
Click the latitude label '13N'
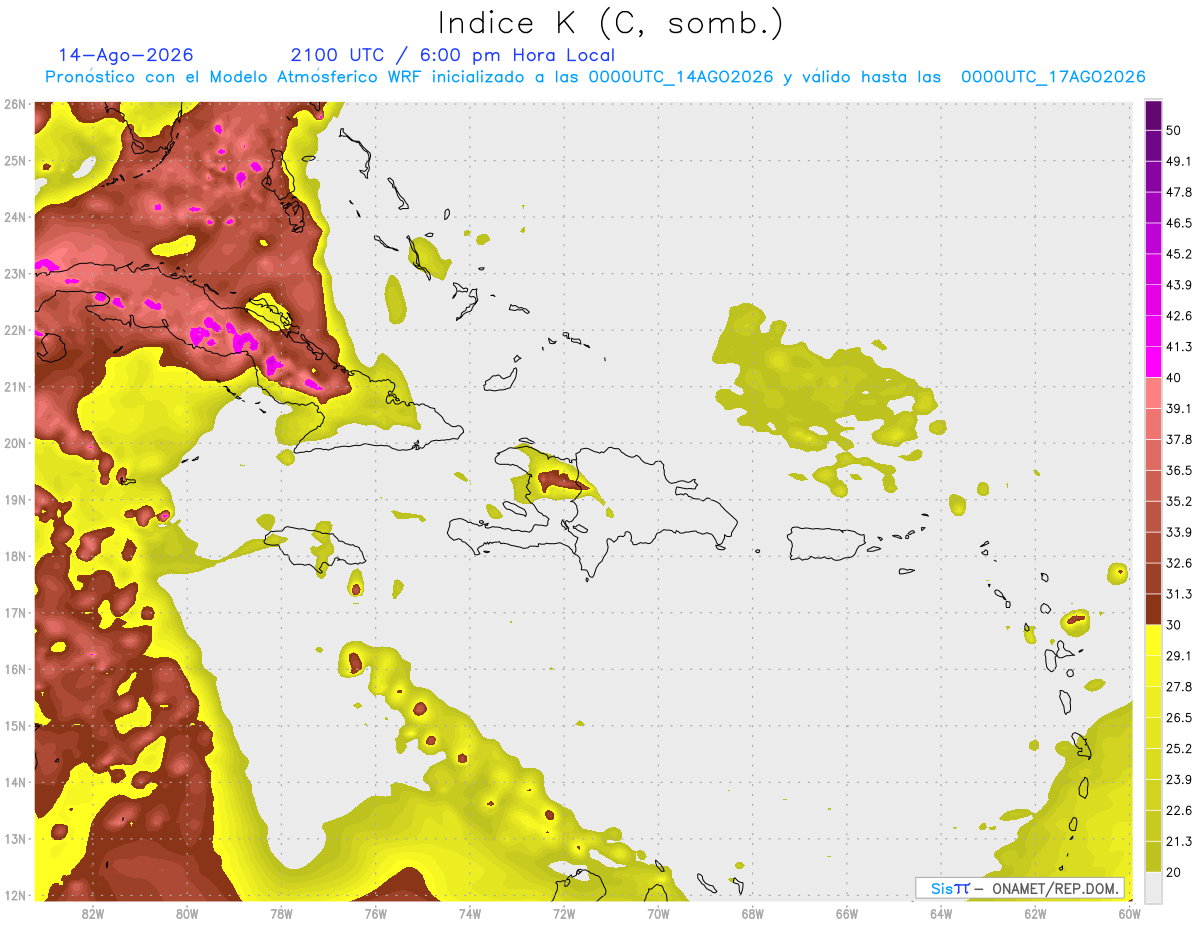pyautogui.click(x=15, y=839)
